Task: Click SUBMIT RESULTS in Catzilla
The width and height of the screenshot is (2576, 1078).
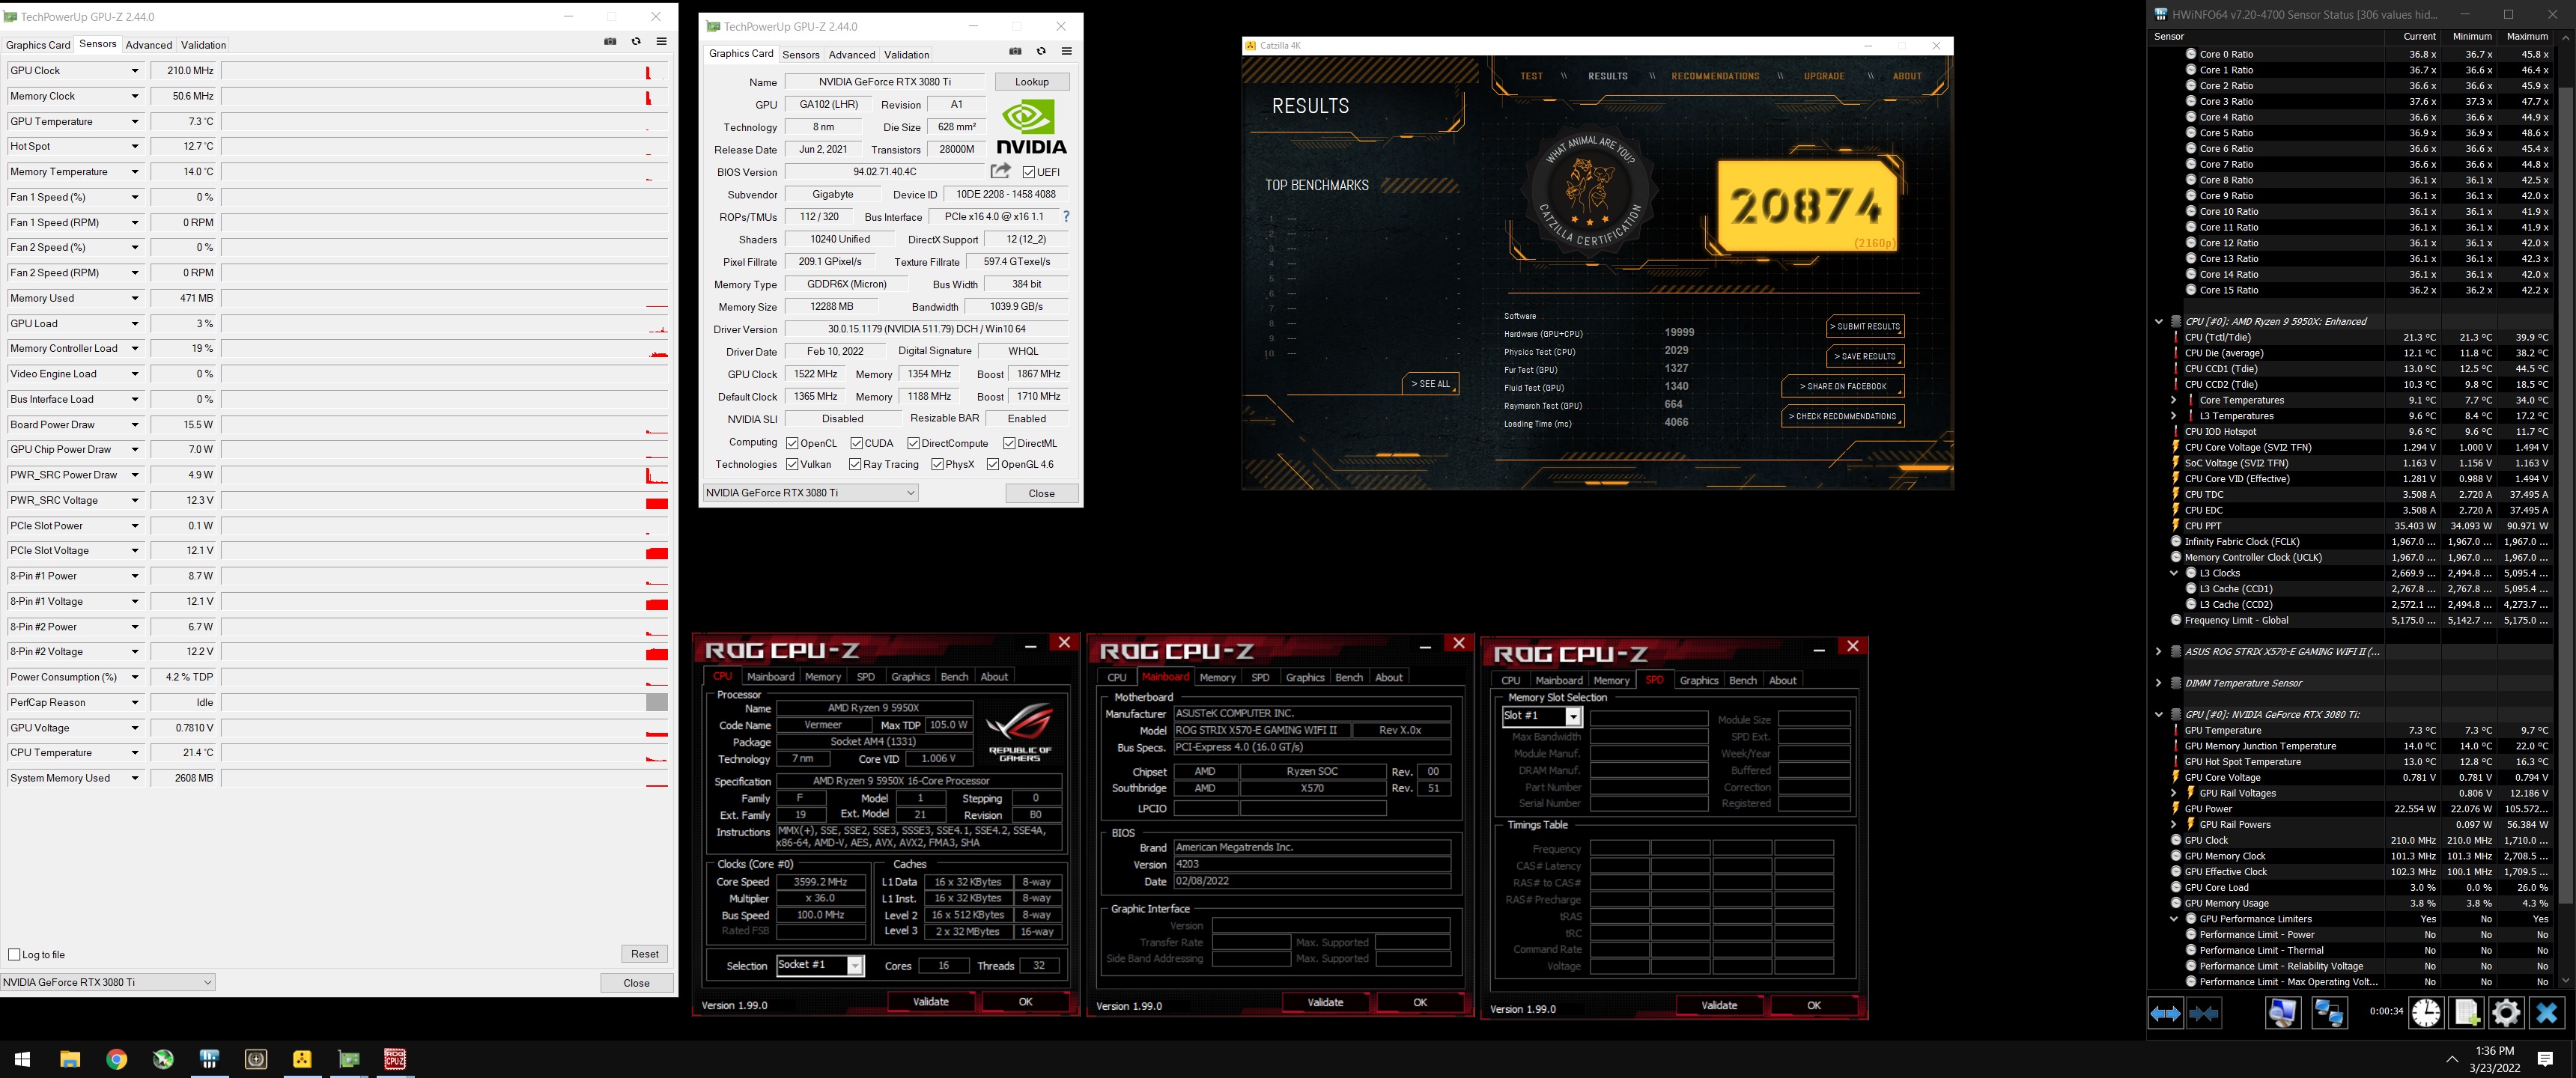Action: (x=1865, y=326)
